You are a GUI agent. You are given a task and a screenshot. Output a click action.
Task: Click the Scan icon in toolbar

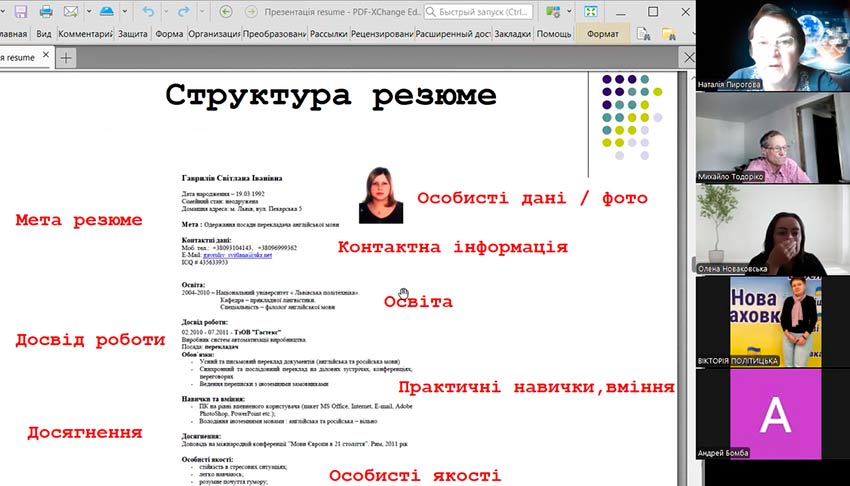[x=107, y=12]
